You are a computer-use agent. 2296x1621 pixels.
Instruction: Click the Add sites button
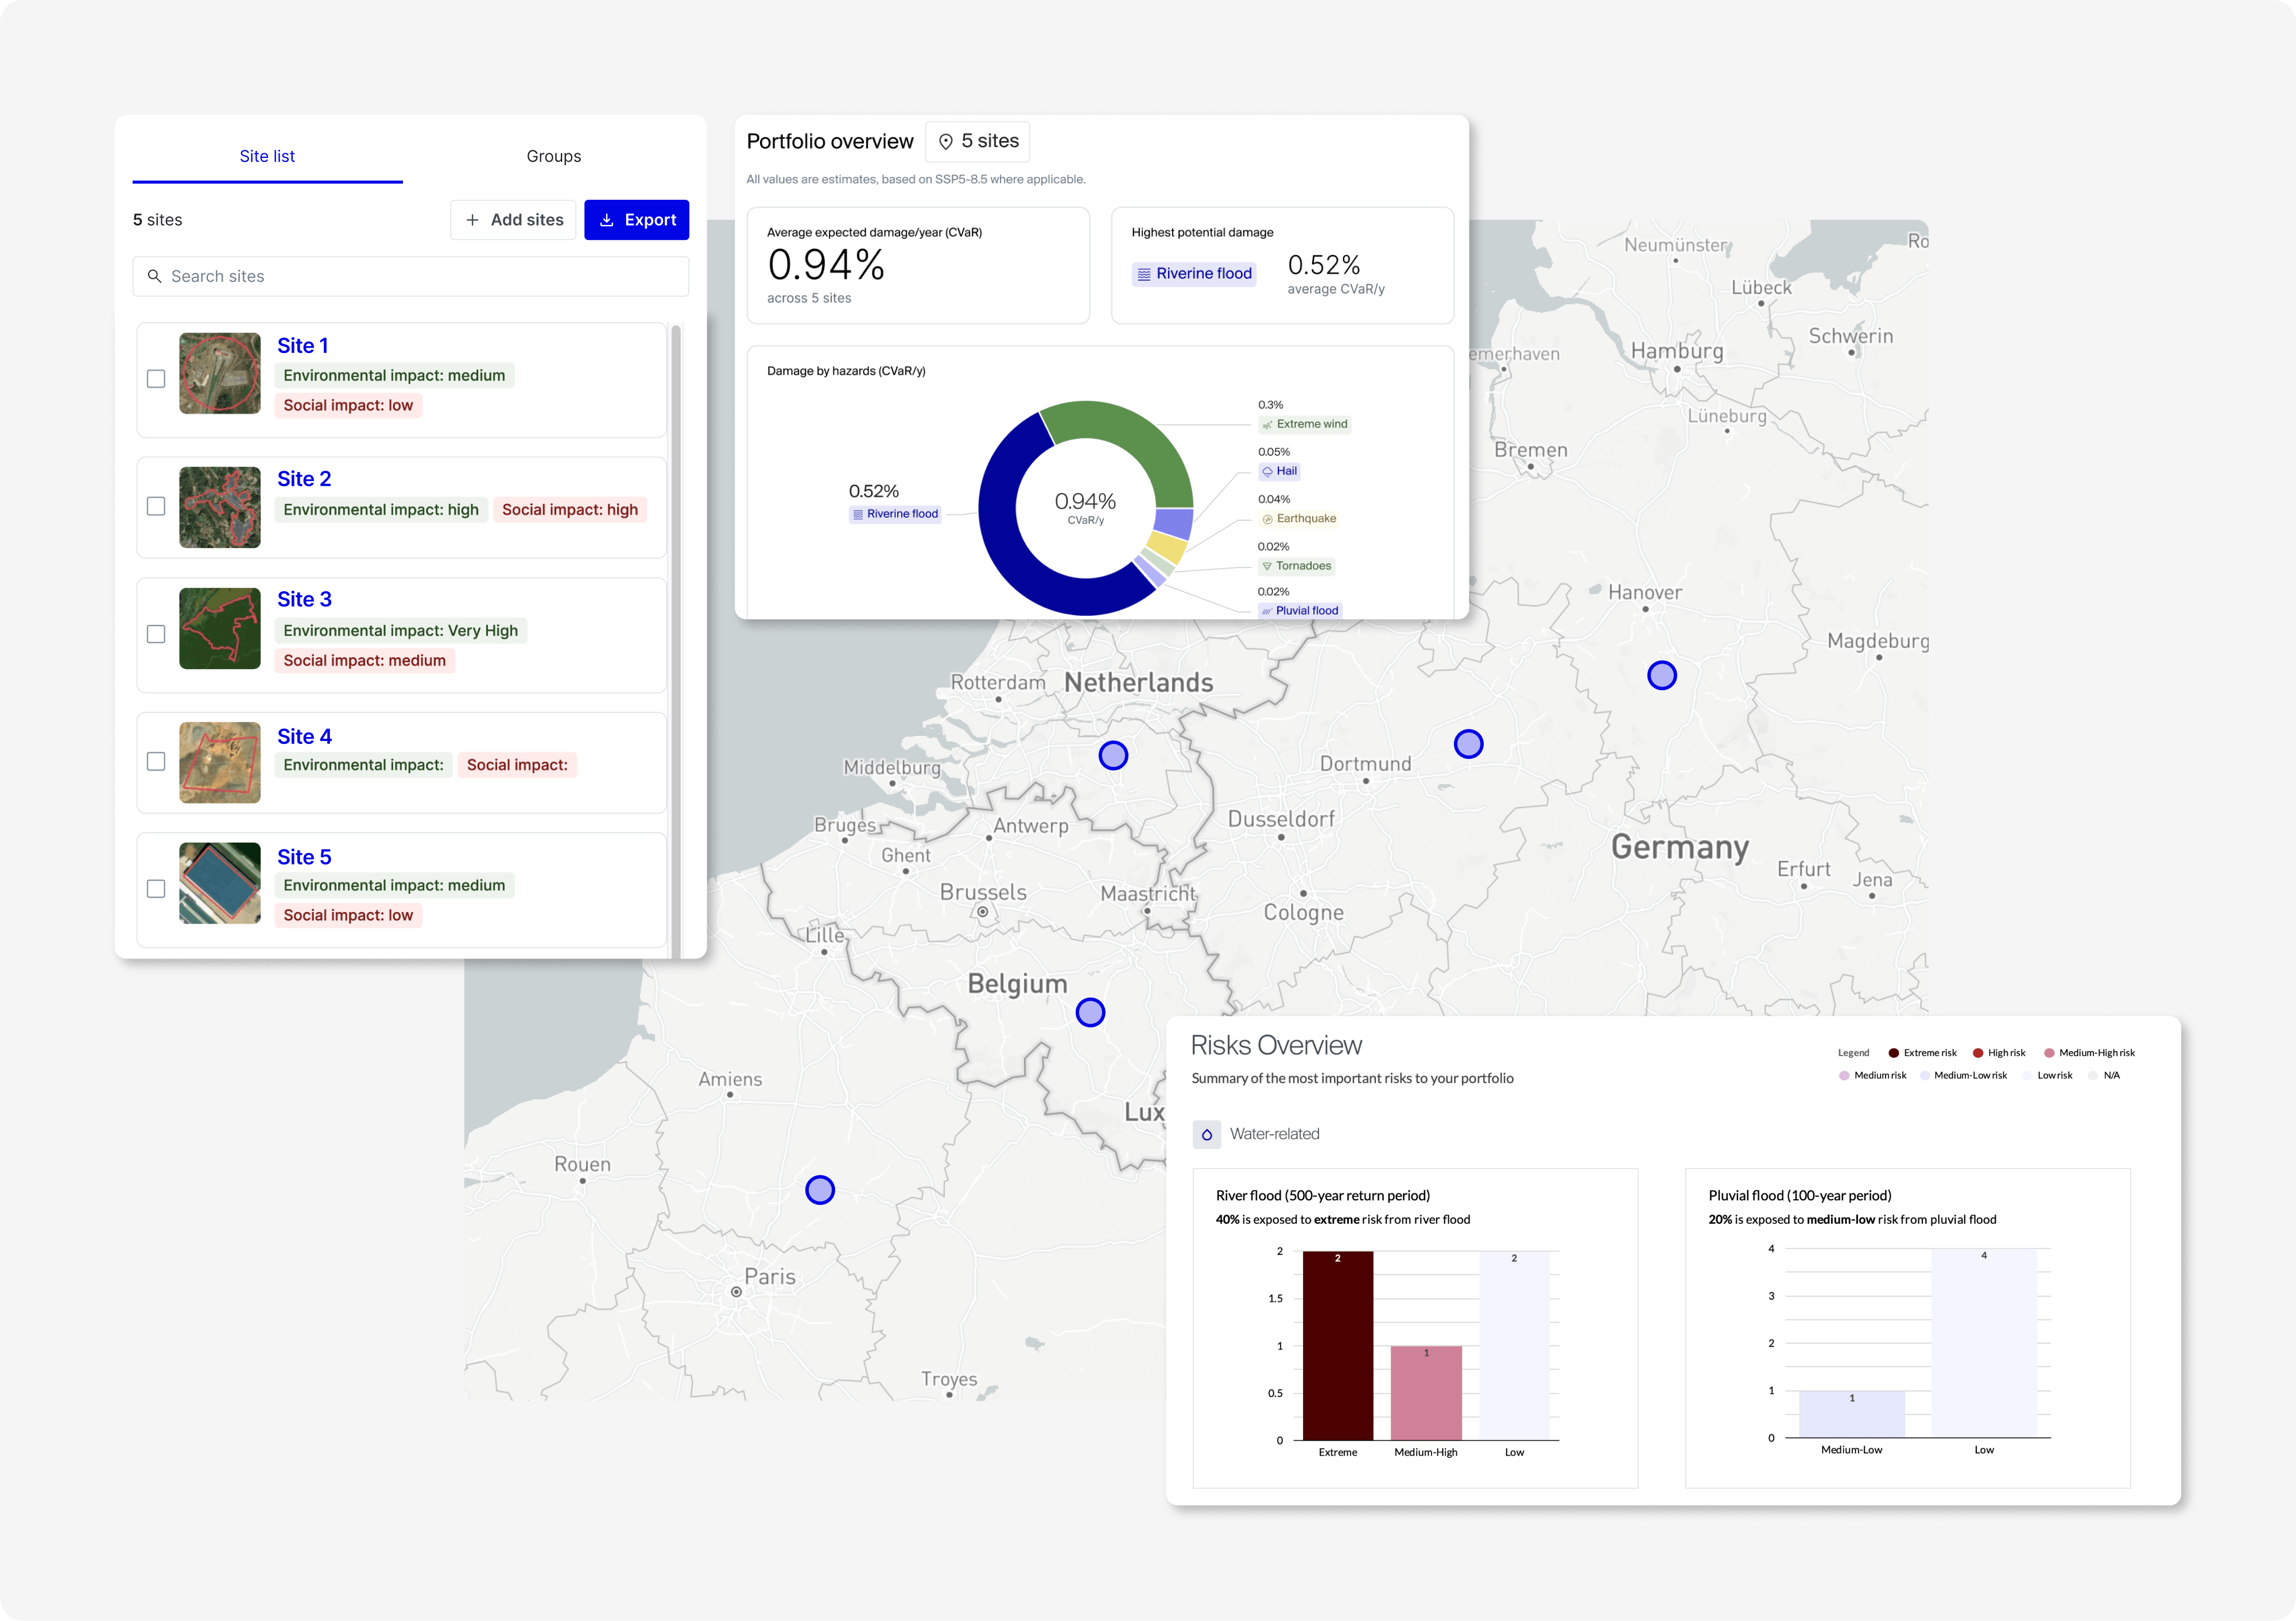point(513,220)
